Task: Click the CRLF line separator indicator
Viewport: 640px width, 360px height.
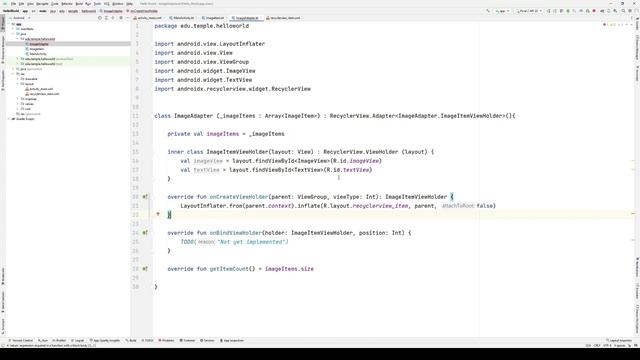Action: point(597,345)
